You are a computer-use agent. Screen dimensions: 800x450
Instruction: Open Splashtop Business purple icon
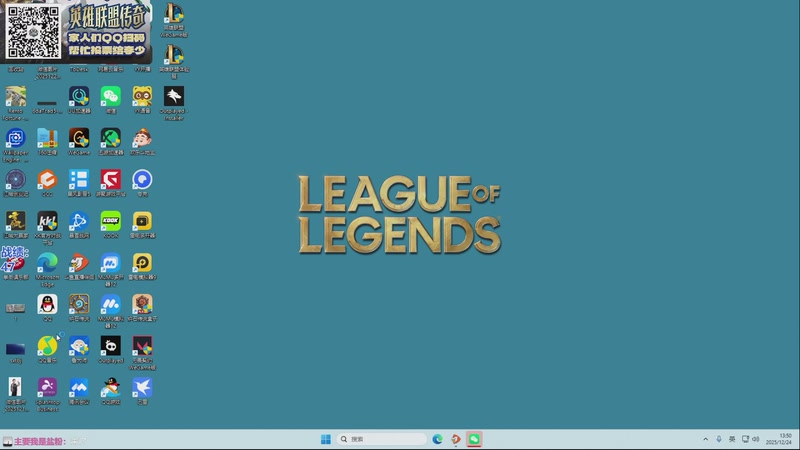(47, 388)
